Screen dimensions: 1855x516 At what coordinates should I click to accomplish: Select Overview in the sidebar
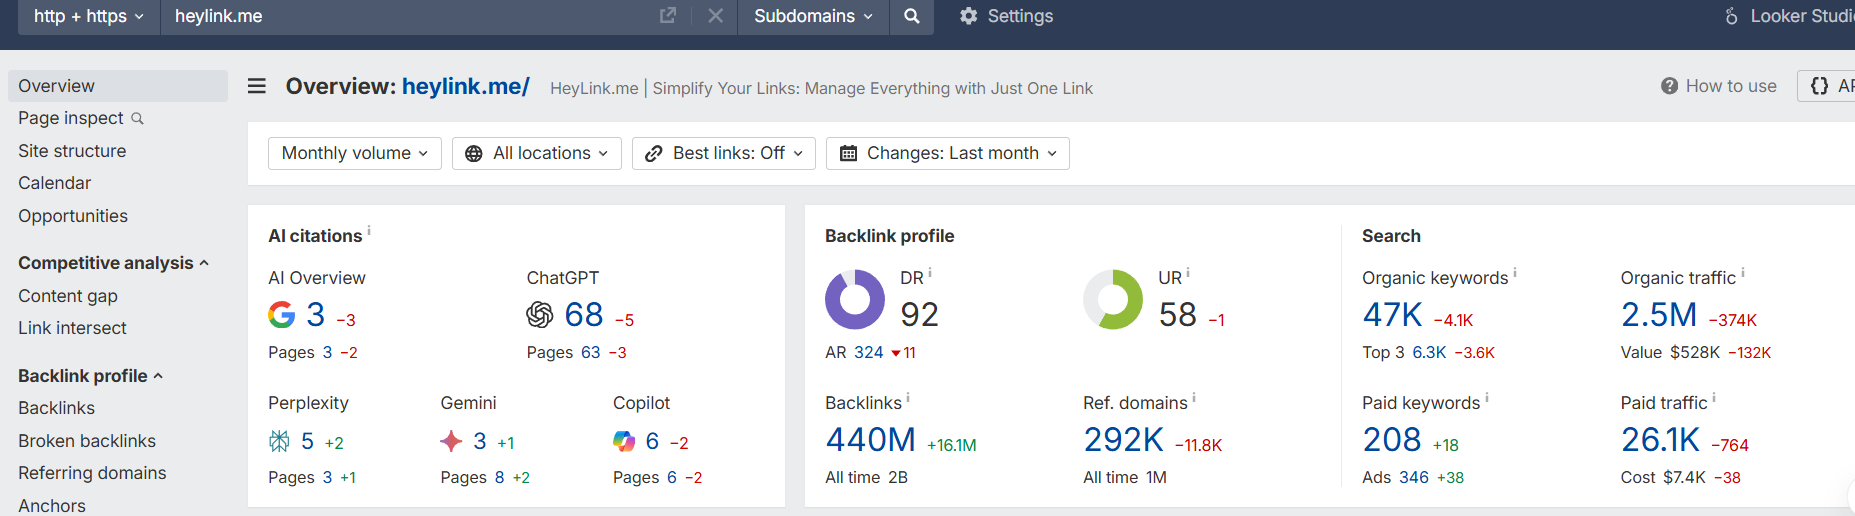pos(118,86)
